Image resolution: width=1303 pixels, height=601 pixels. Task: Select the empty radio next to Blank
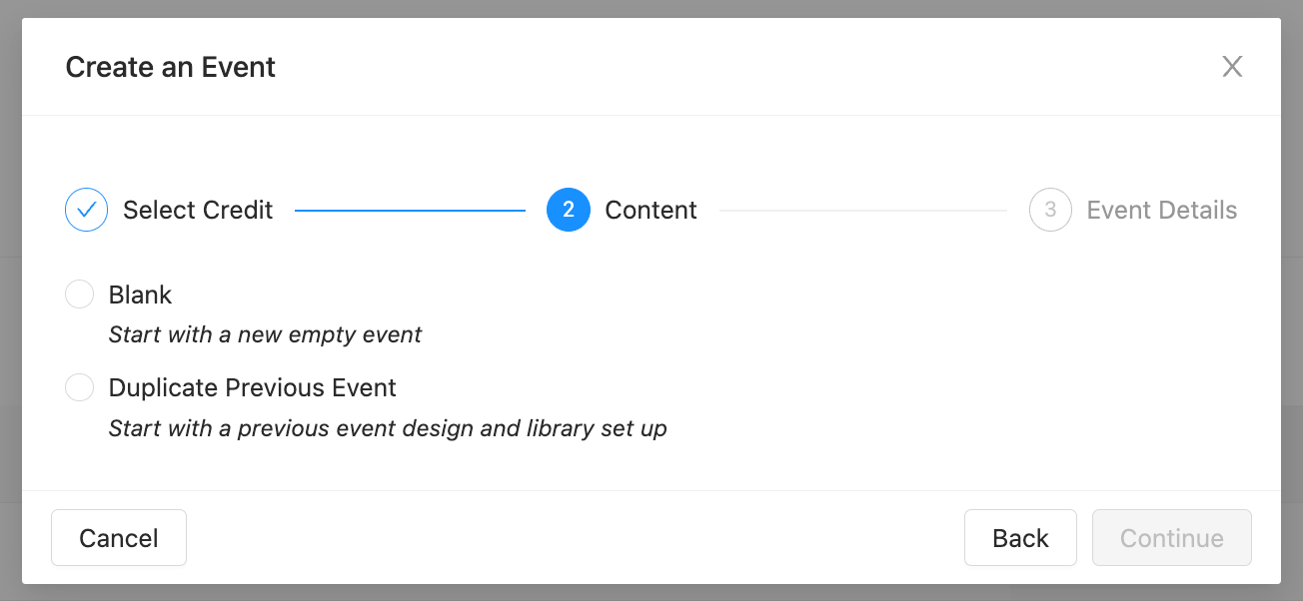coord(79,294)
